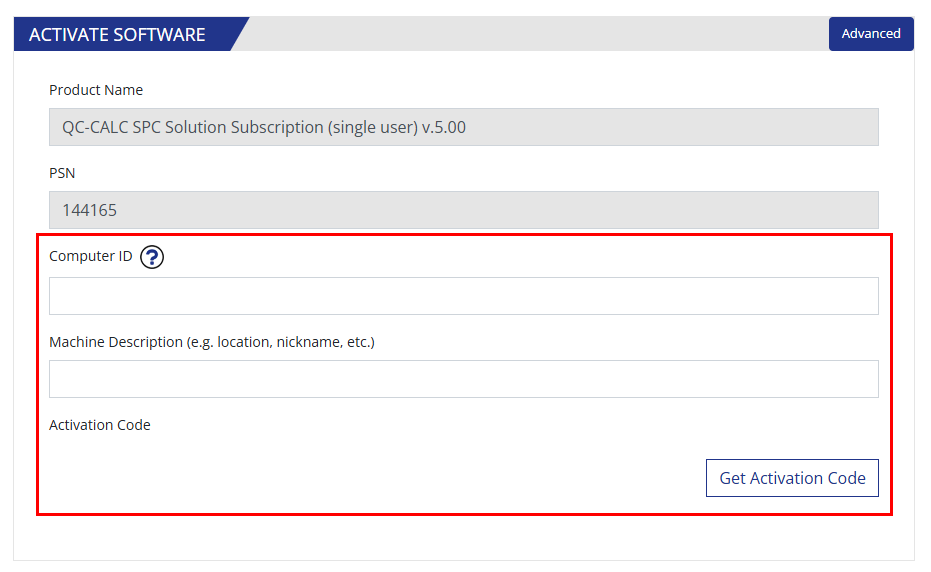Focus the Computer ID input field
Image resolution: width=931 pixels, height=572 pixels.
pyautogui.click(x=464, y=296)
